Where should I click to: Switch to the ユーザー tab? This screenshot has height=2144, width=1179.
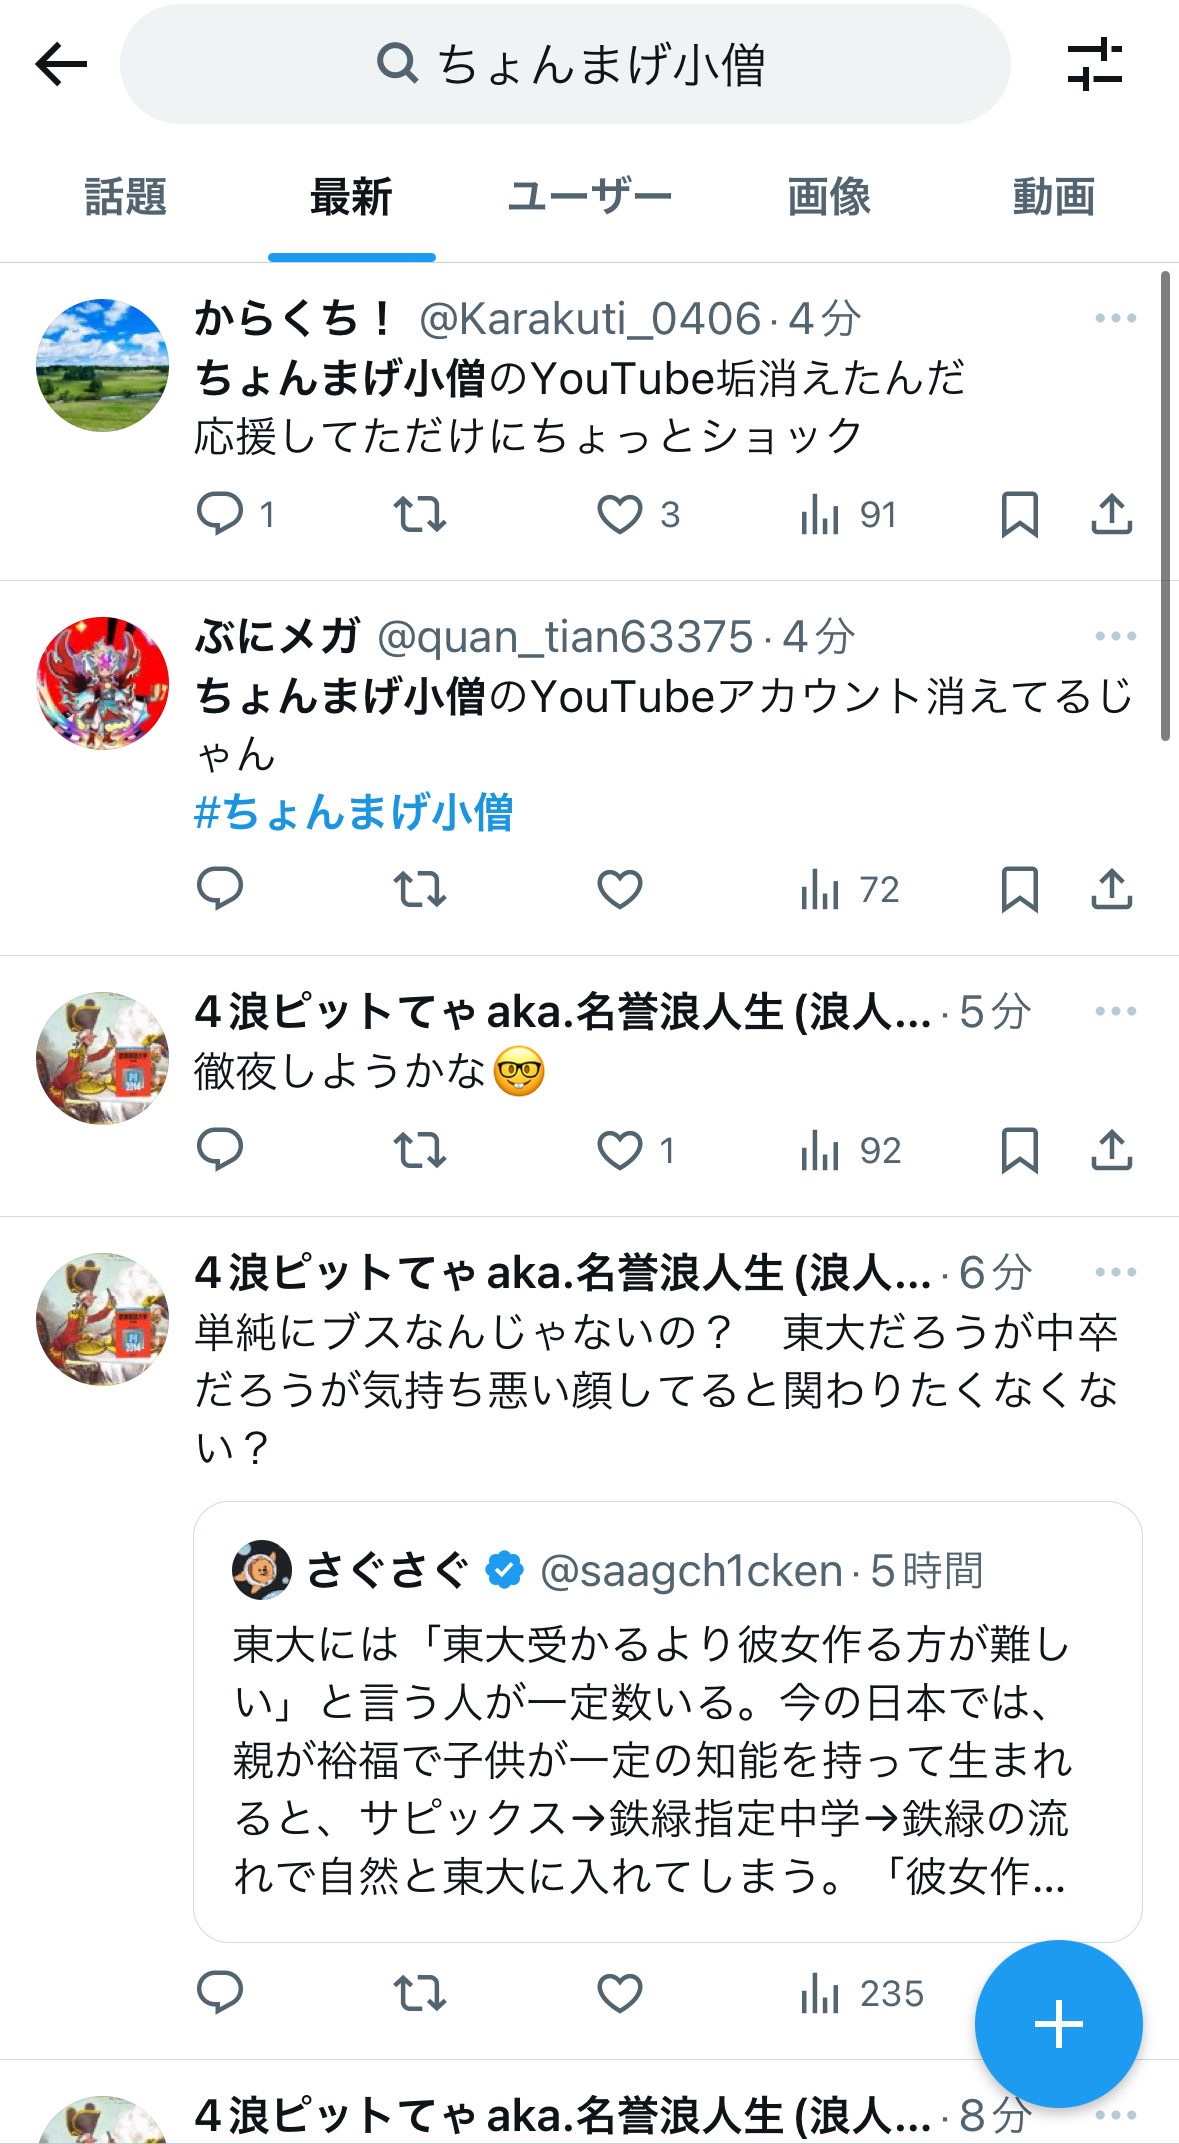590,197
